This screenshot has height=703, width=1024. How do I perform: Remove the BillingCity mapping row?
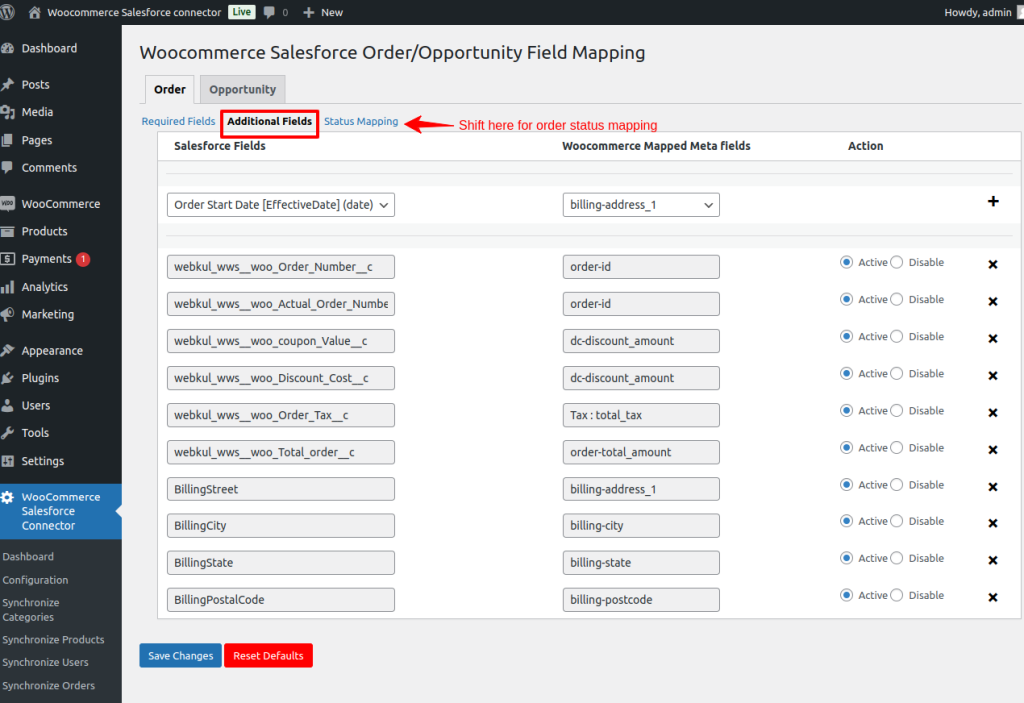point(993,524)
